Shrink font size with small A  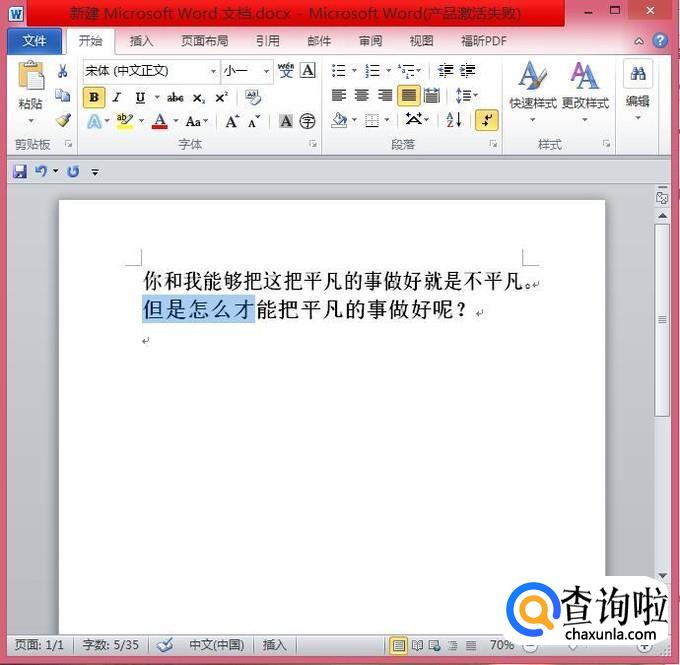tap(254, 121)
